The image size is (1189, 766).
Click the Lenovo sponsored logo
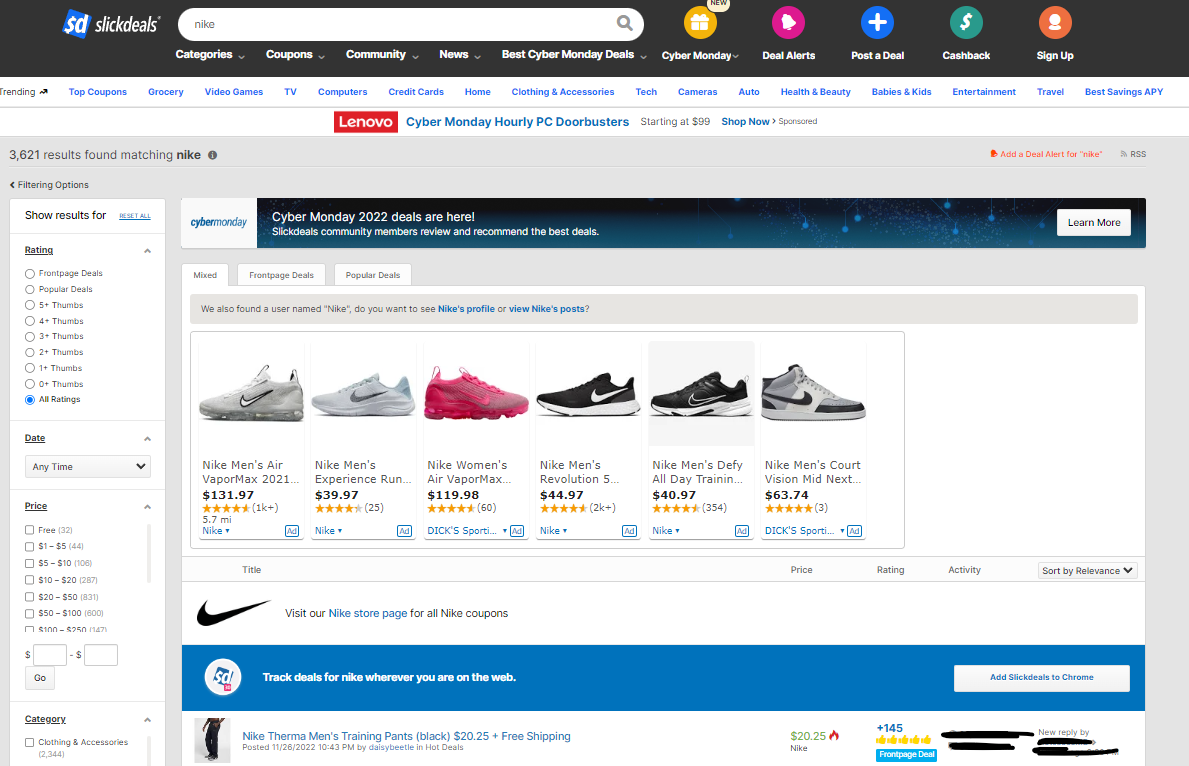365,121
